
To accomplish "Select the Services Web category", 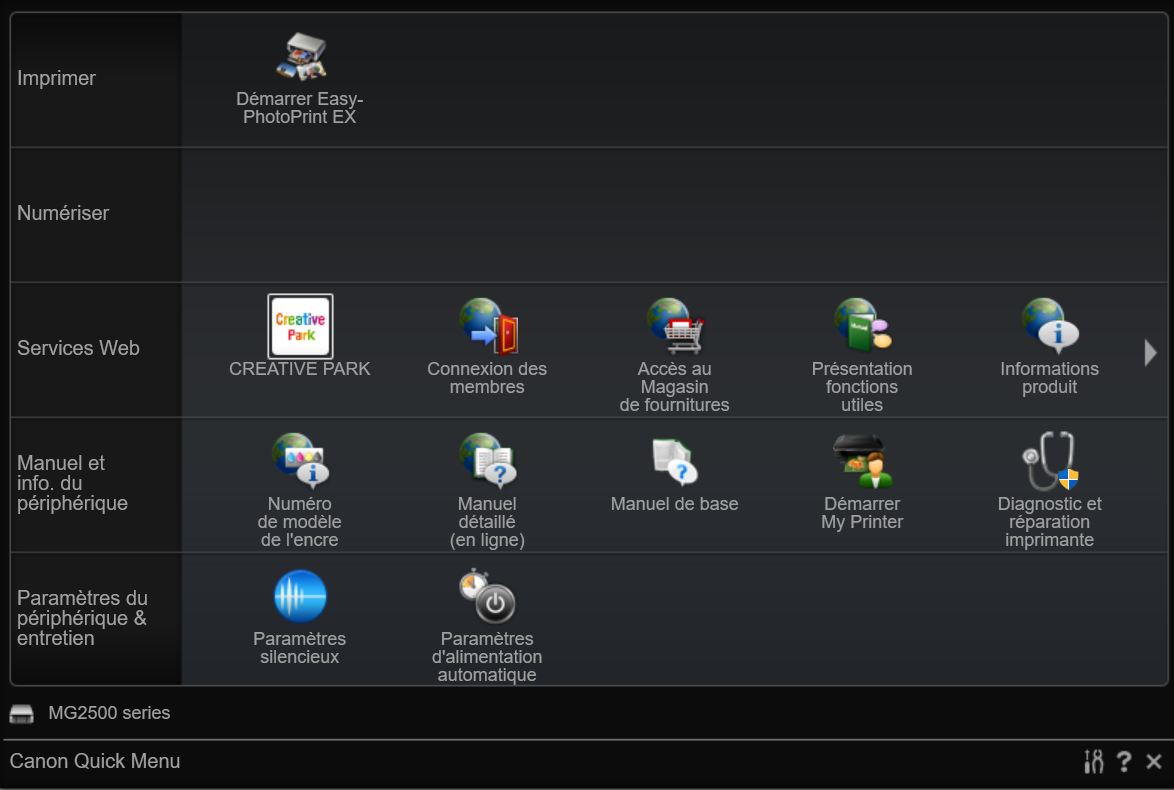I will click(x=96, y=349).
